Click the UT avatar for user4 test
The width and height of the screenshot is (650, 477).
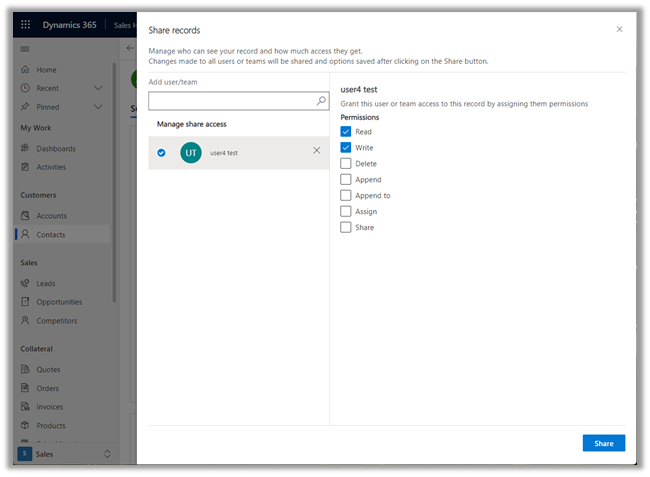(x=190, y=152)
